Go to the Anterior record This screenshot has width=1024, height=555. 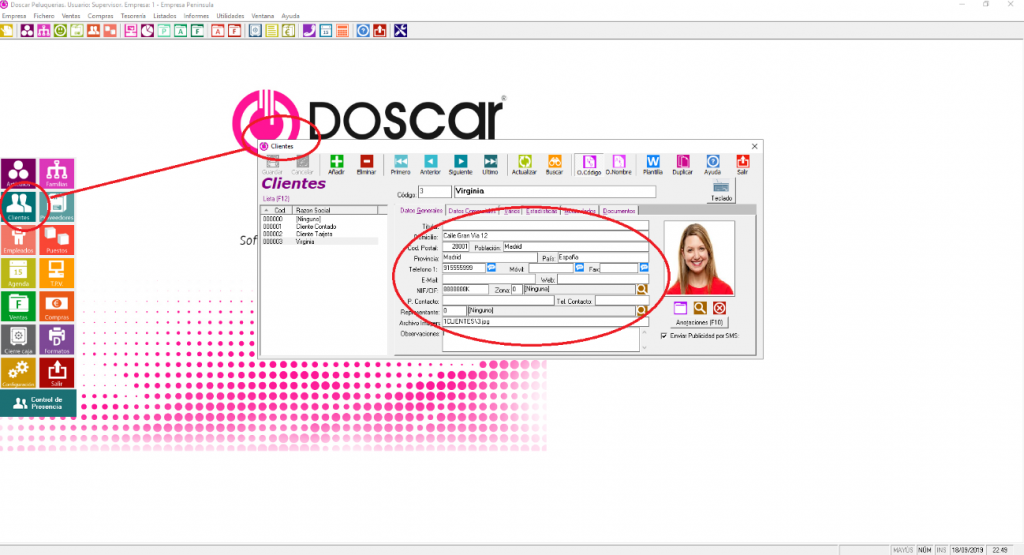tap(430, 165)
